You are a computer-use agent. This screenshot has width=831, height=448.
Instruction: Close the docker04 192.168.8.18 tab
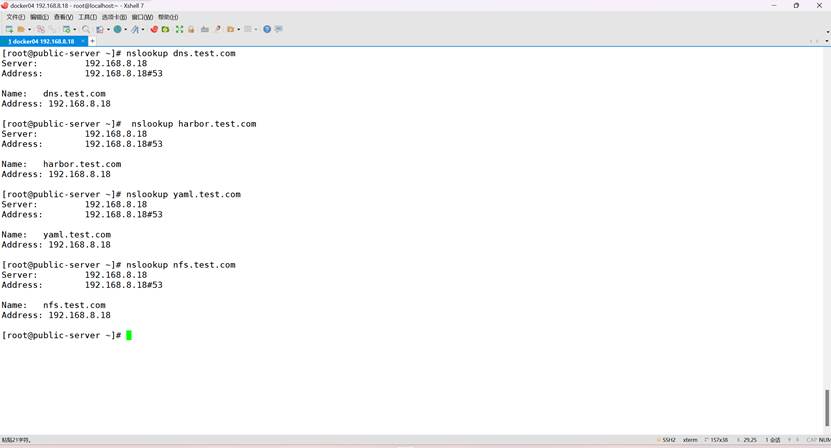tap(83, 41)
